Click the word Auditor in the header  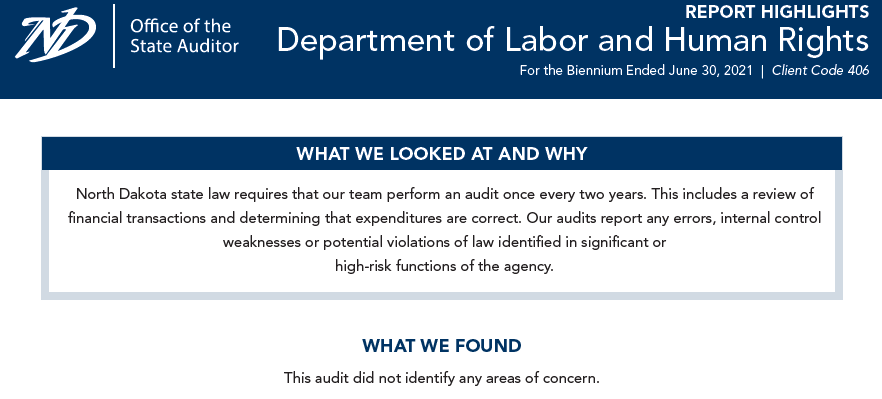click(208, 46)
